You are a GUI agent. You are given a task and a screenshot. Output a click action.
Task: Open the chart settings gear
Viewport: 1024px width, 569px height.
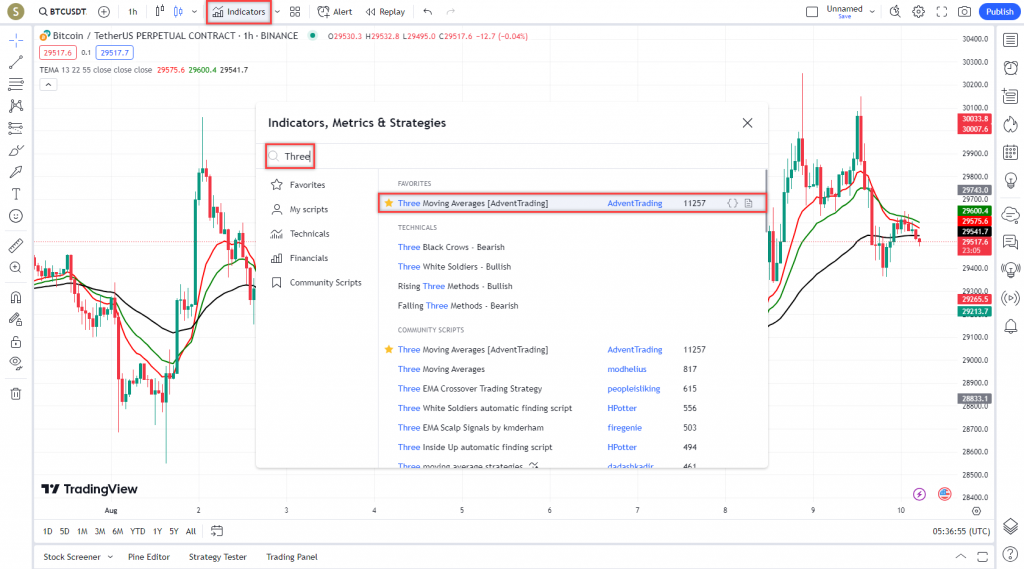click(918, 12)
